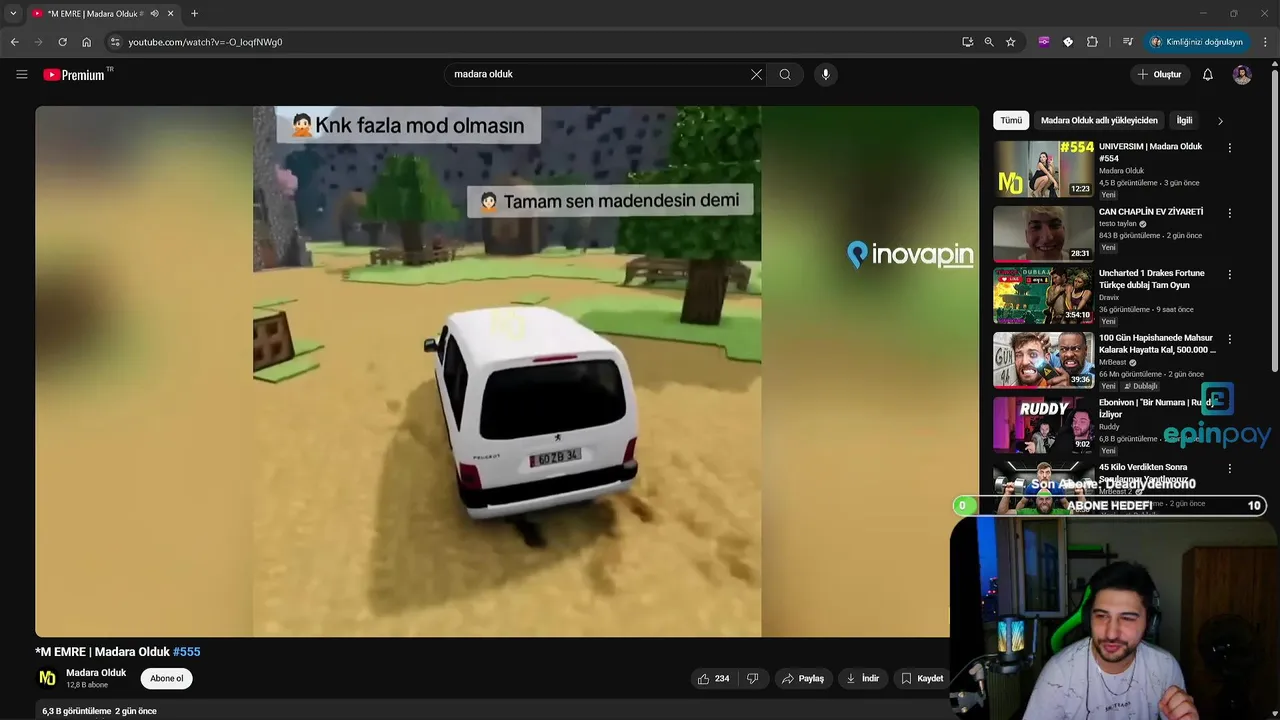This screenshot has height=720, width=1280.
Task: Click the #555 hashtag in title
Action: click(x=187, y=652)
